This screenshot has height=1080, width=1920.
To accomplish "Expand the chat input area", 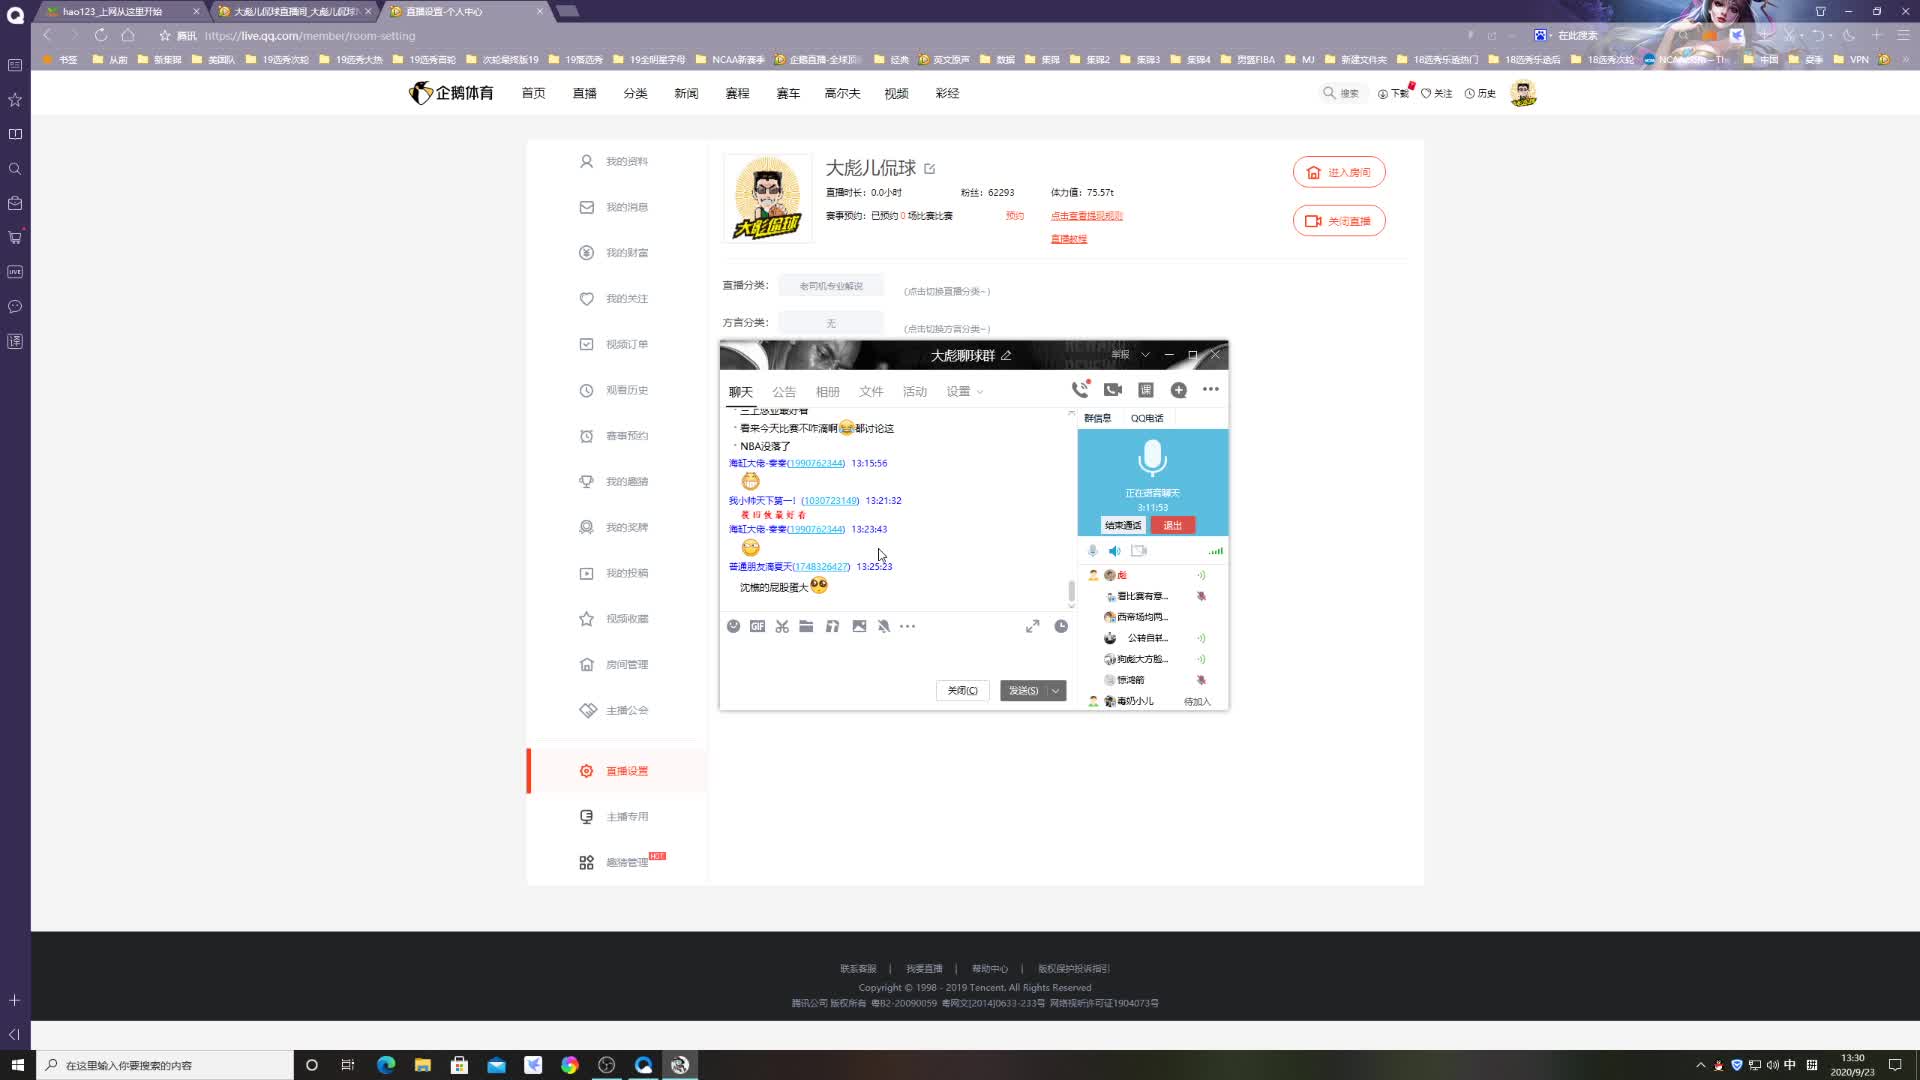I will tap(1032, 626).
